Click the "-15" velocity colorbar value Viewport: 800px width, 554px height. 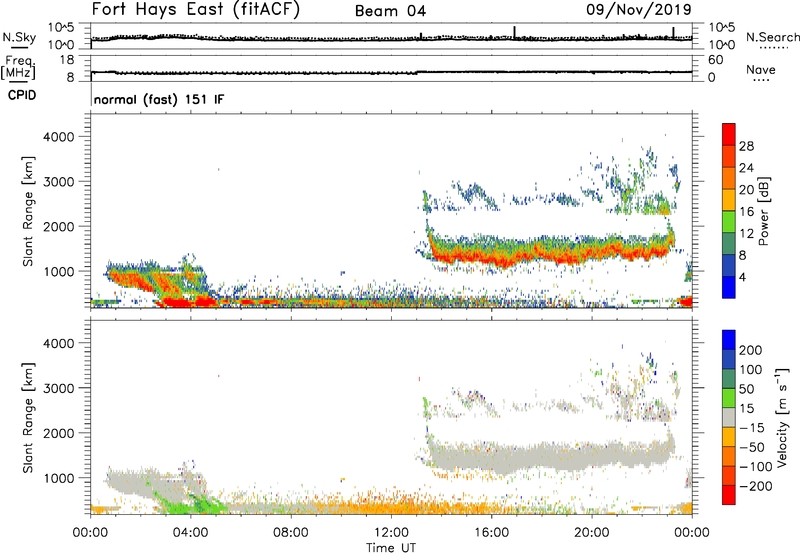click(x=751, y=427)
